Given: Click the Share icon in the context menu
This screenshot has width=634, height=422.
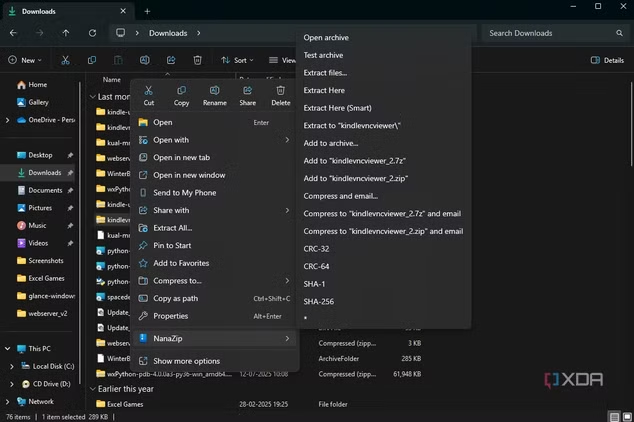Looking at the screenshot, I should point(247,91).
